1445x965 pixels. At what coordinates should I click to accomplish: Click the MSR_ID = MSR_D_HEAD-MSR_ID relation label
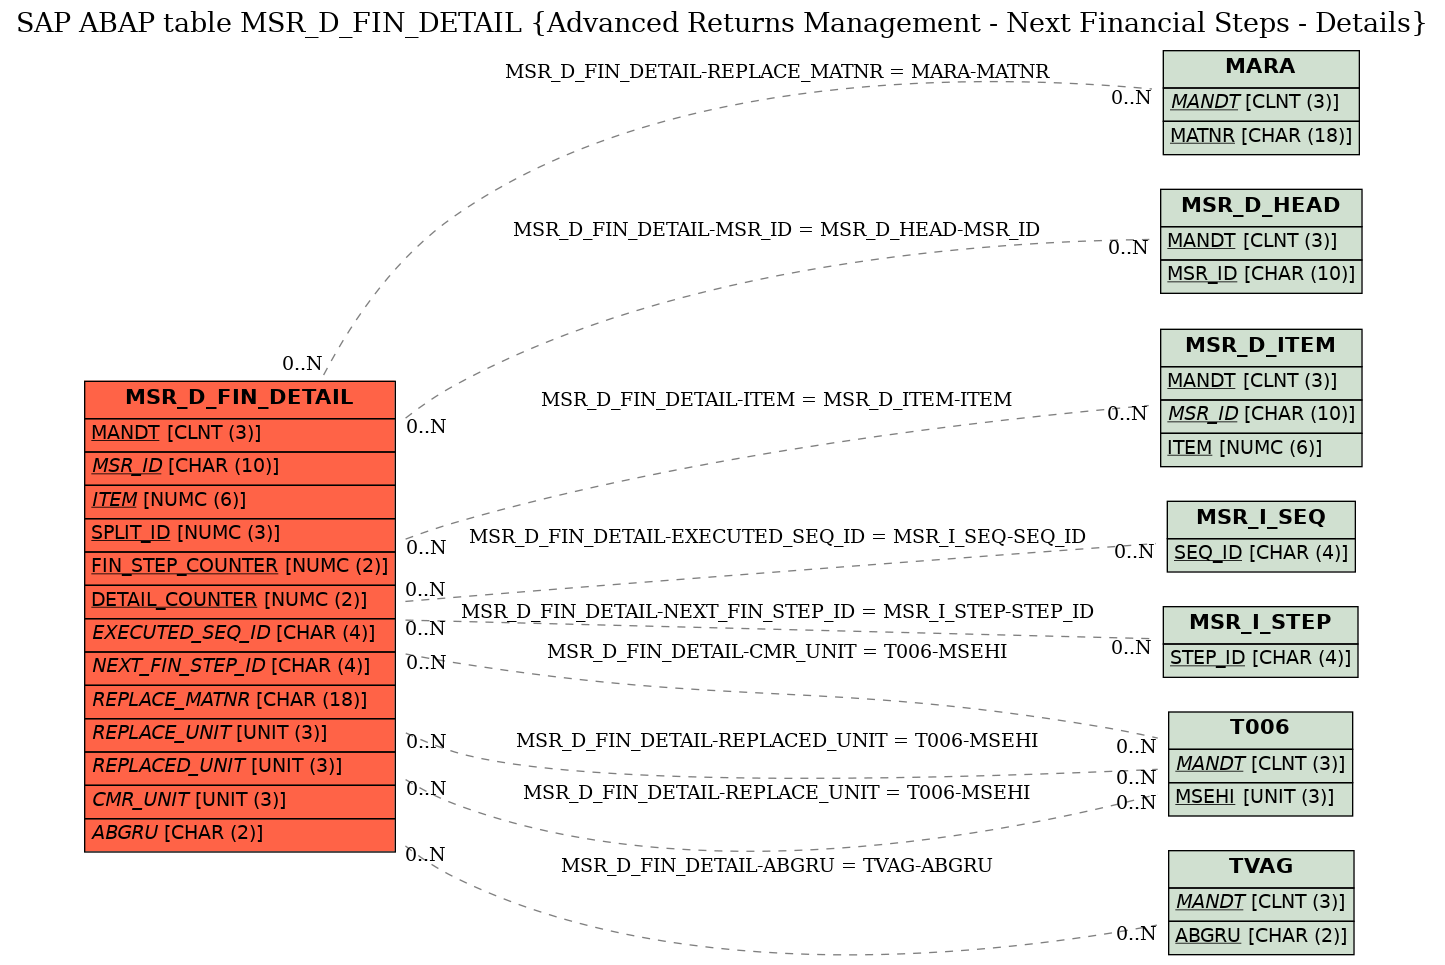pos(777,230)
